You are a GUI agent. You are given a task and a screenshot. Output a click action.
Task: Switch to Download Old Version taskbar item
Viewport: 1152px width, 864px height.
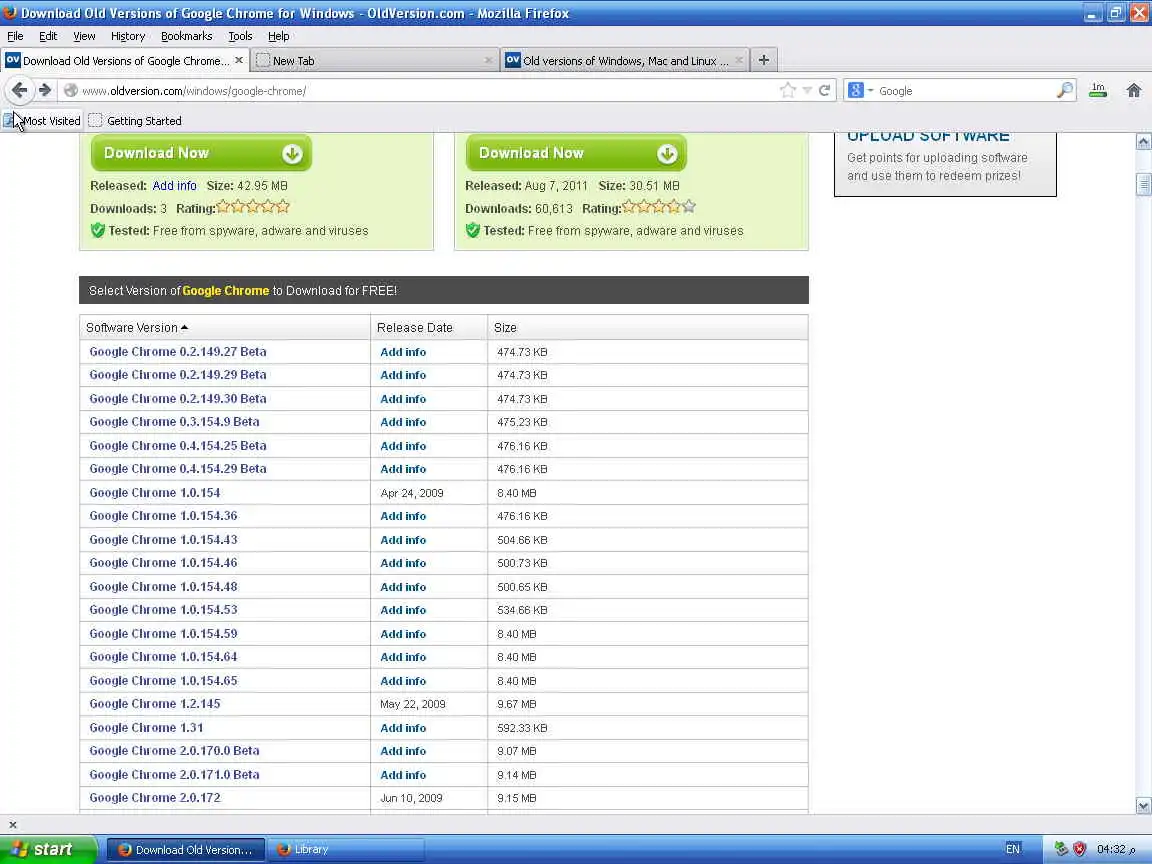click(x=186, y=849)
